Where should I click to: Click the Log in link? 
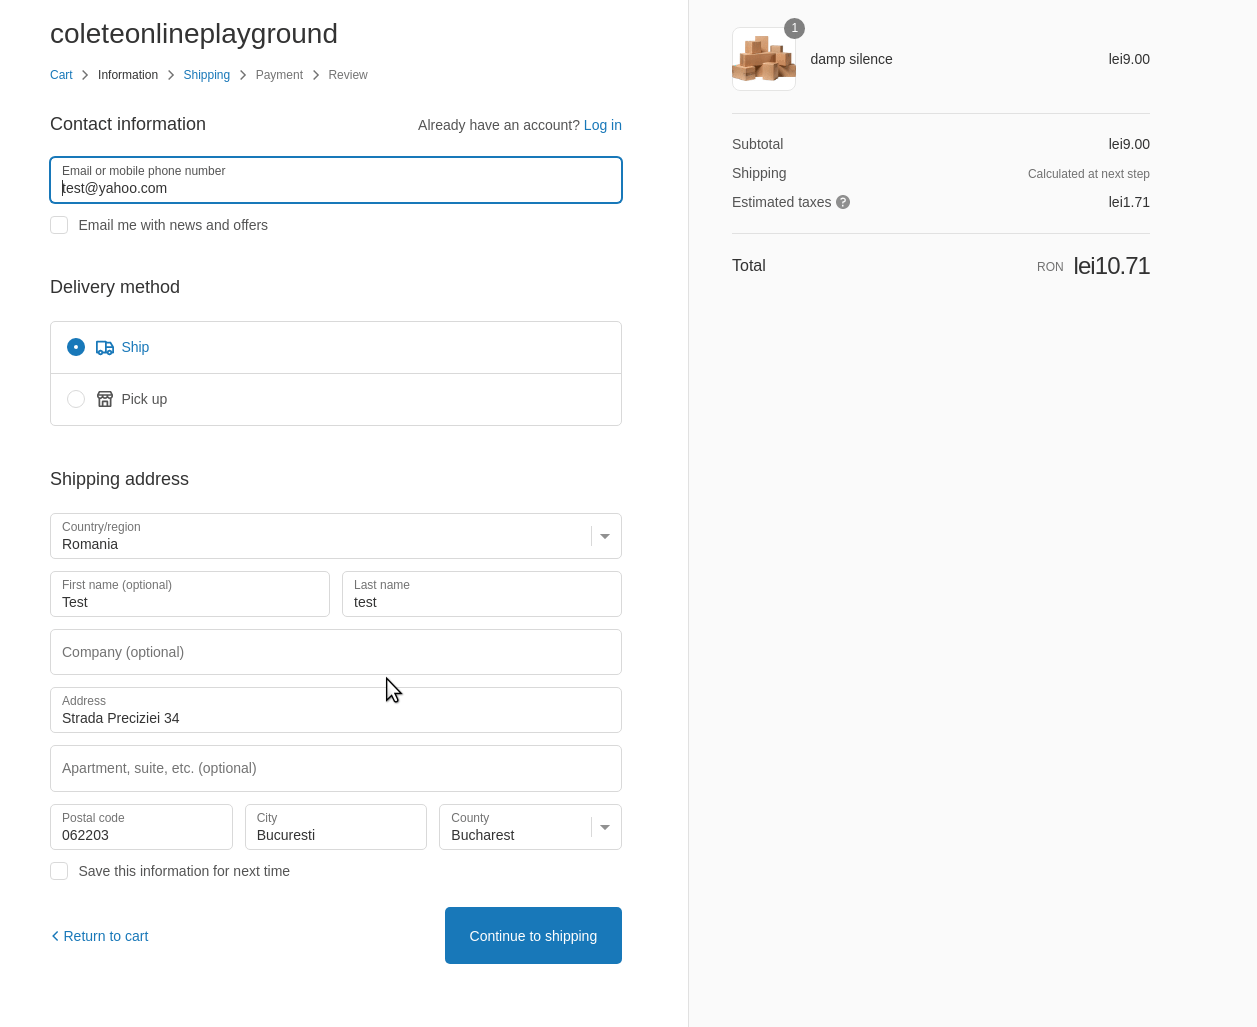[602, 125]
